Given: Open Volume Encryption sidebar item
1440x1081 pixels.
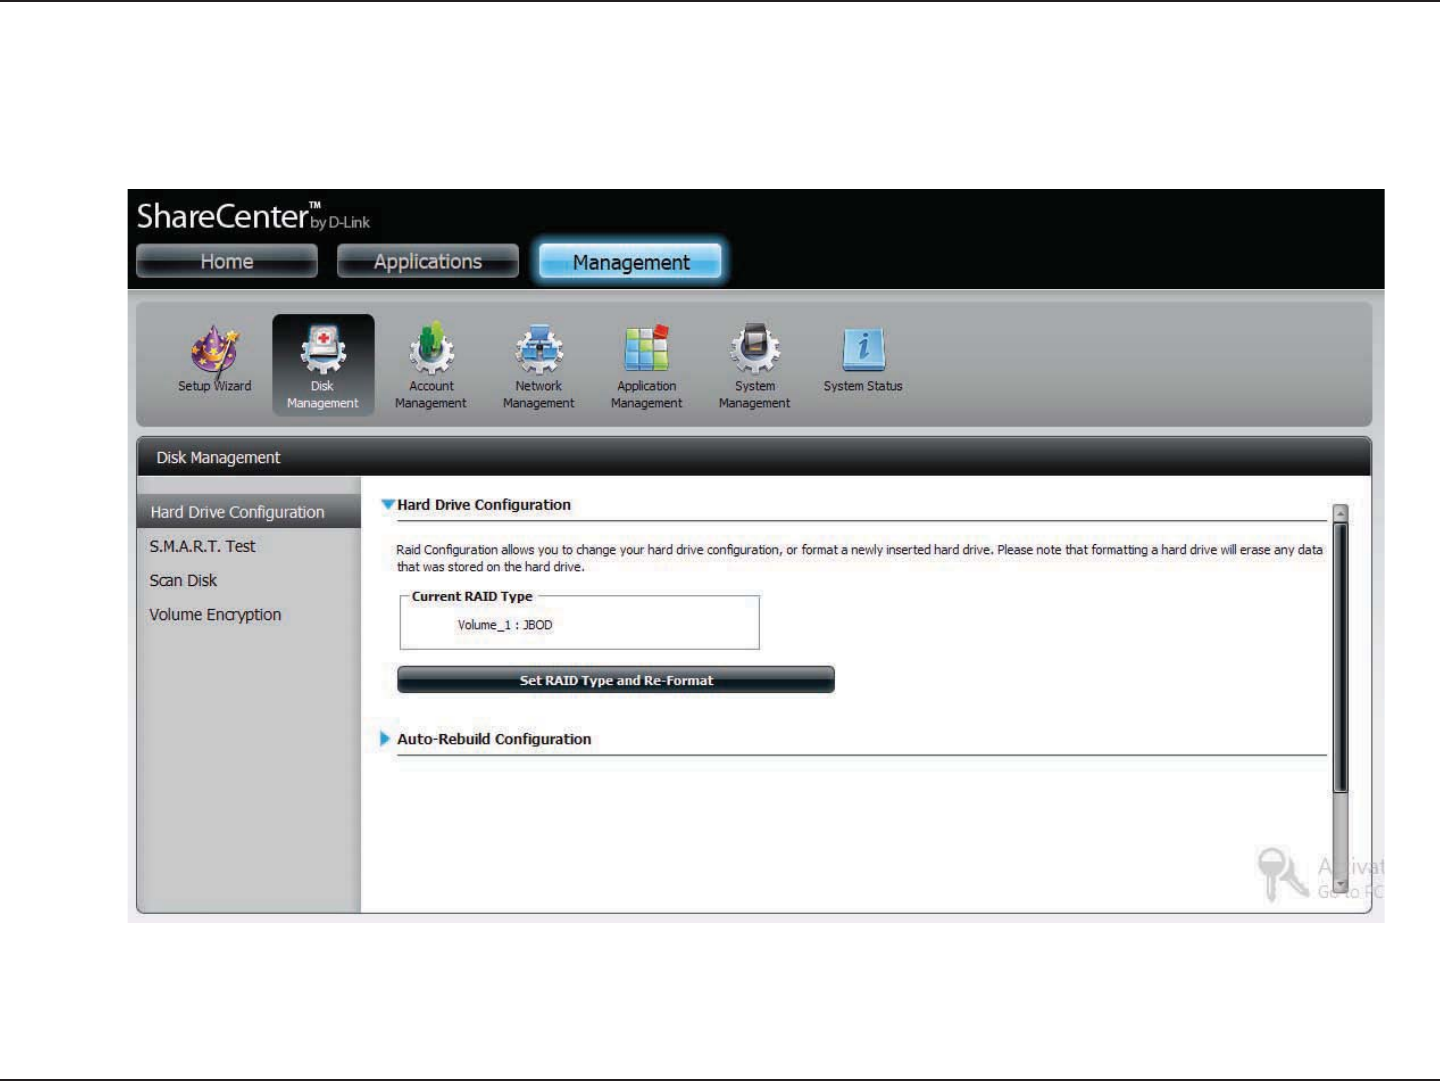Looking at the screenshot, I should click(215, 614).
